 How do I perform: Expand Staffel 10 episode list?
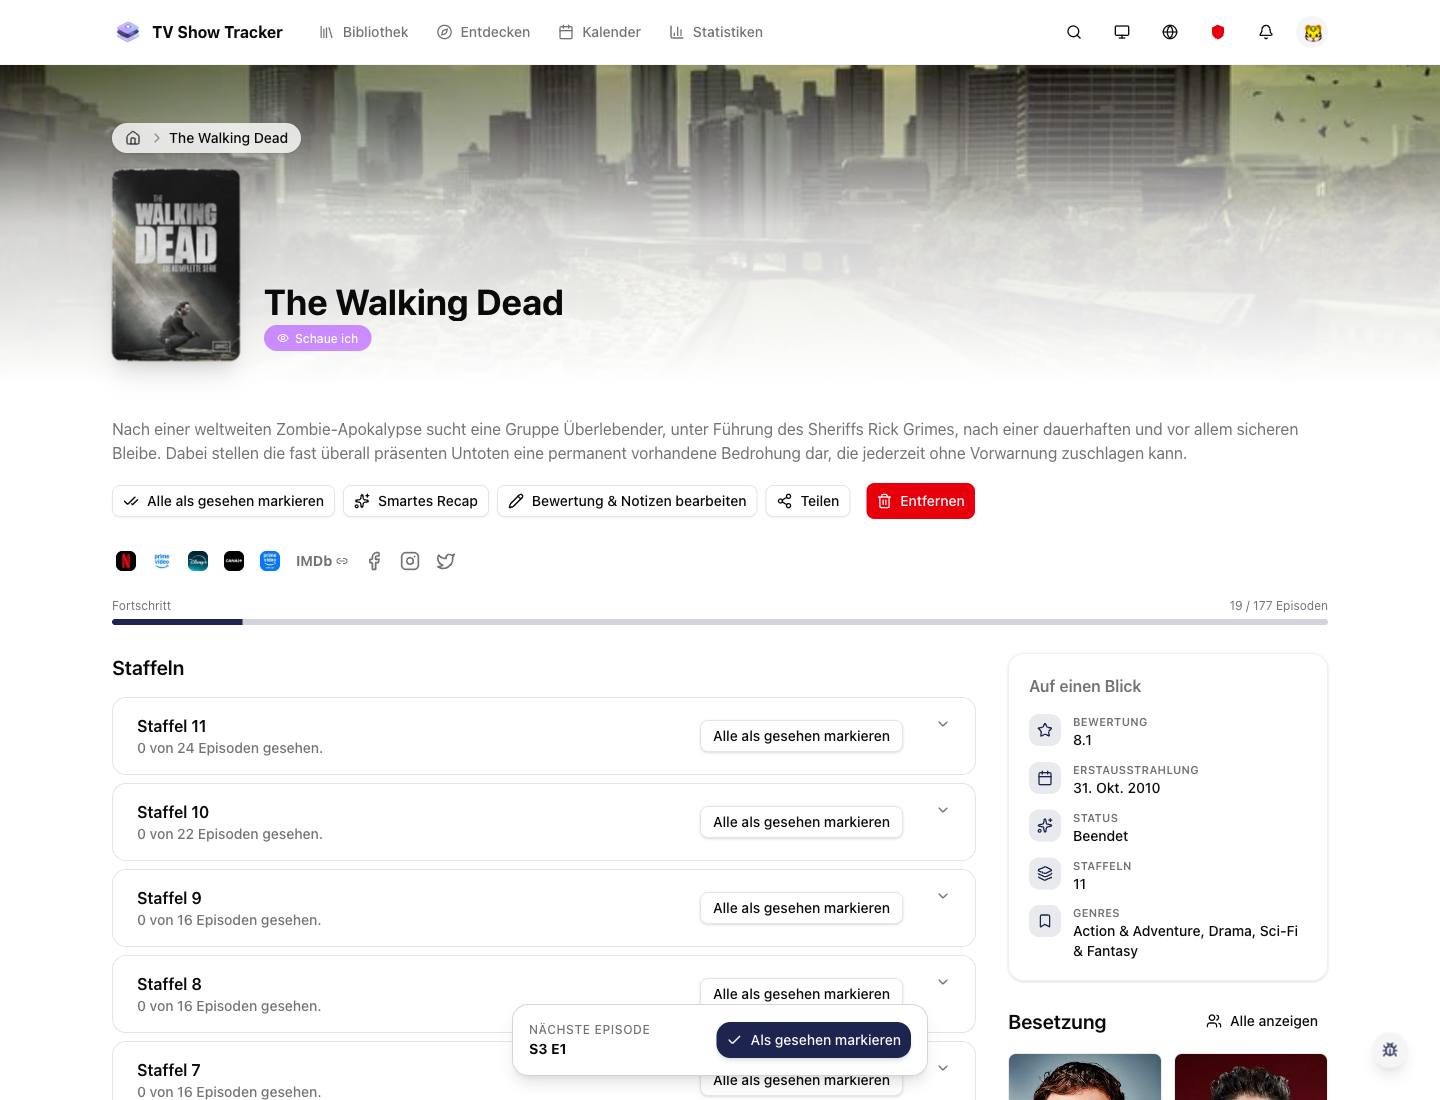943,810
